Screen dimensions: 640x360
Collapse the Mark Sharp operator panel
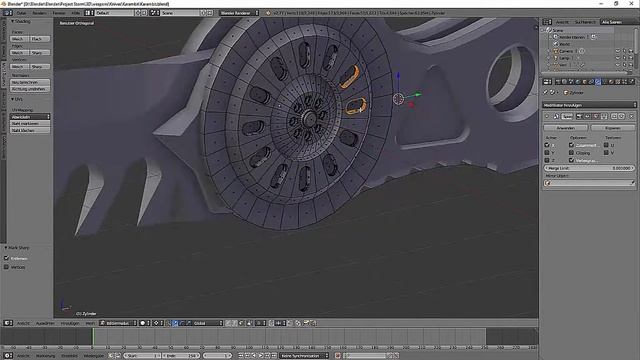pos(6,248)
